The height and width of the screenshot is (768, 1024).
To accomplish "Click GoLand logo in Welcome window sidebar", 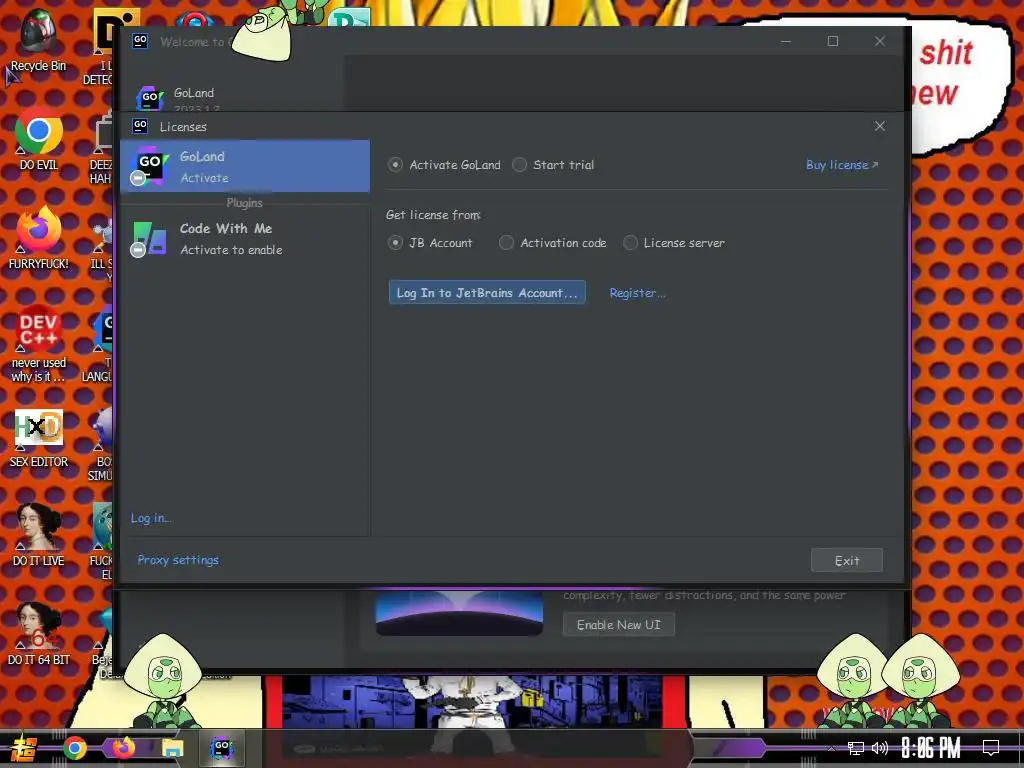I will click(150, 98).
